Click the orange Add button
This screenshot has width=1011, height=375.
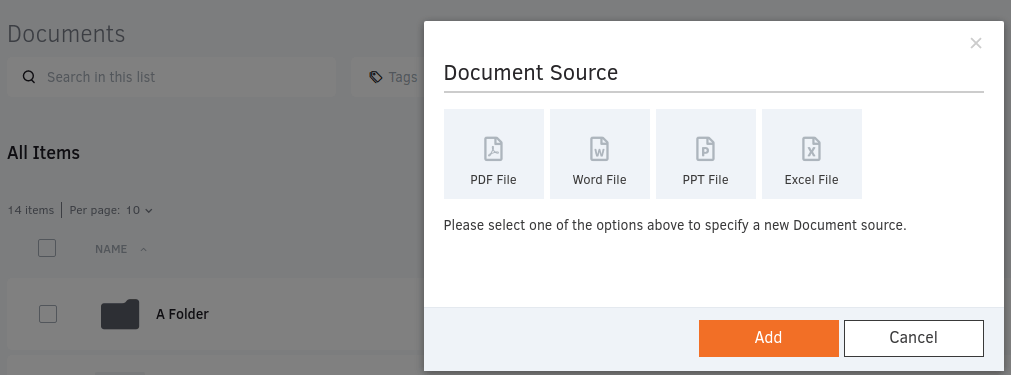[769, 338]
